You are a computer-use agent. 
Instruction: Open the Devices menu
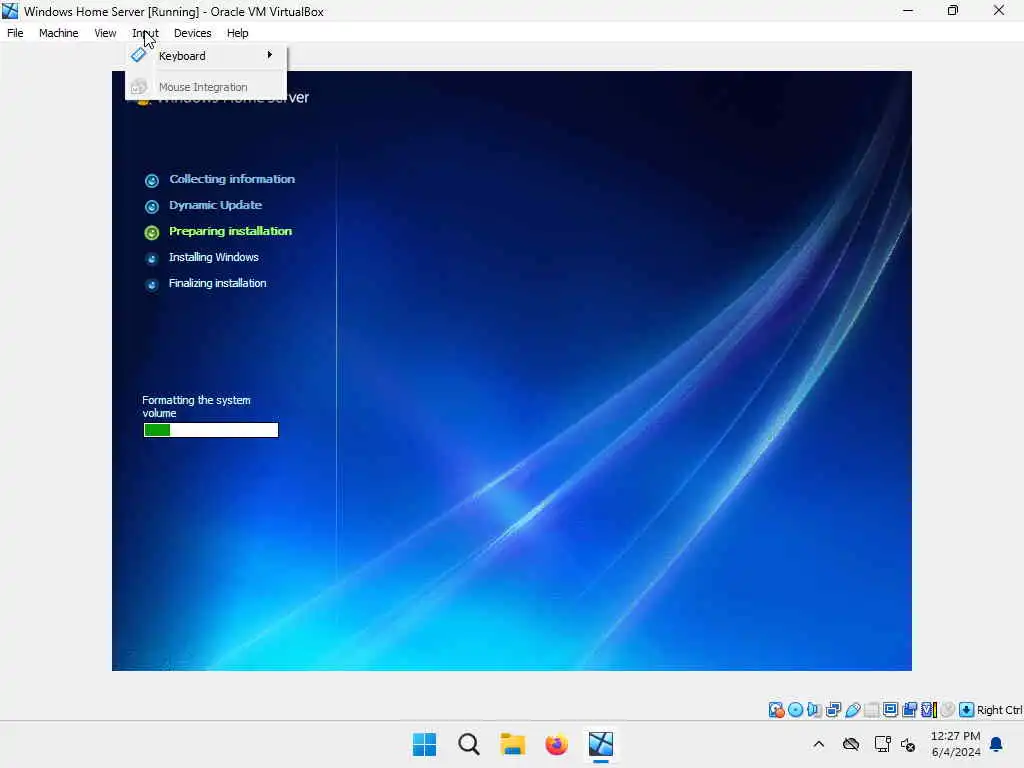click(x=192, y=33)
